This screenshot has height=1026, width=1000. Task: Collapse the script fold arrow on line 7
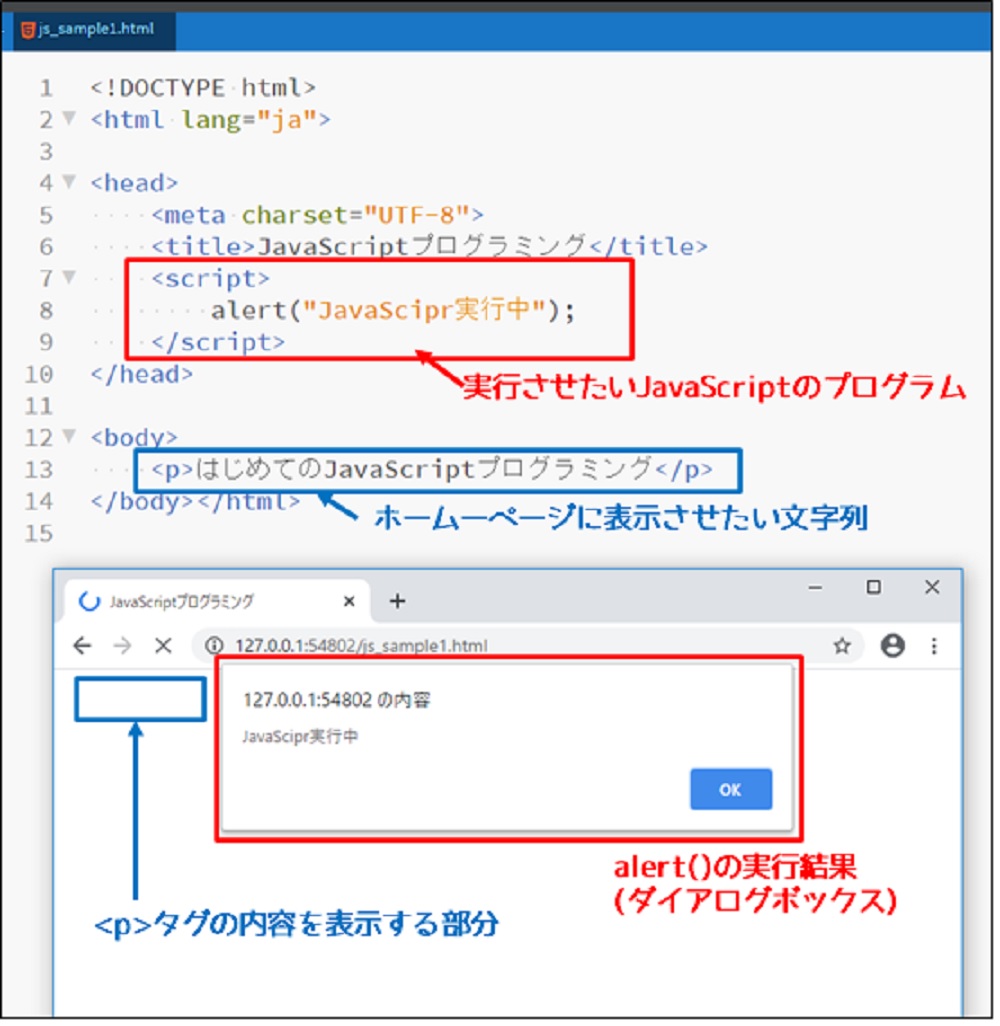coord(69,277)
